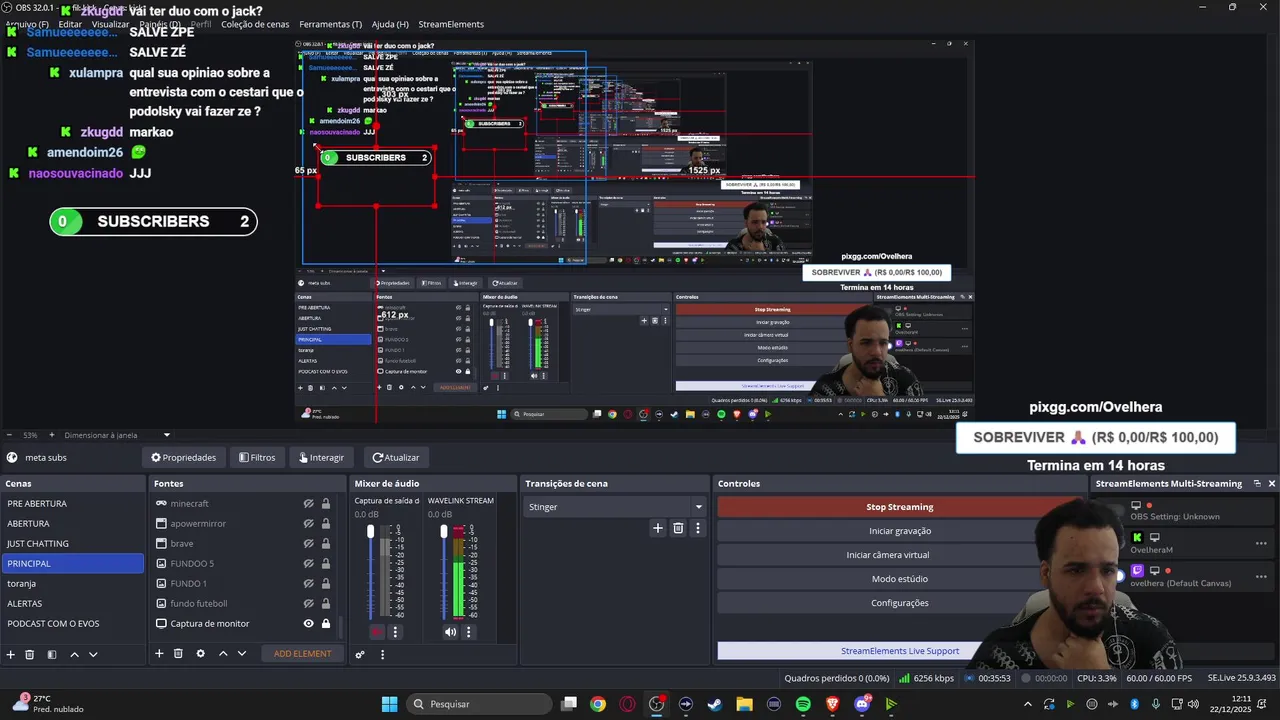Delete selected source in Fontes panel

pyautogui.click(x=178, y=654)
